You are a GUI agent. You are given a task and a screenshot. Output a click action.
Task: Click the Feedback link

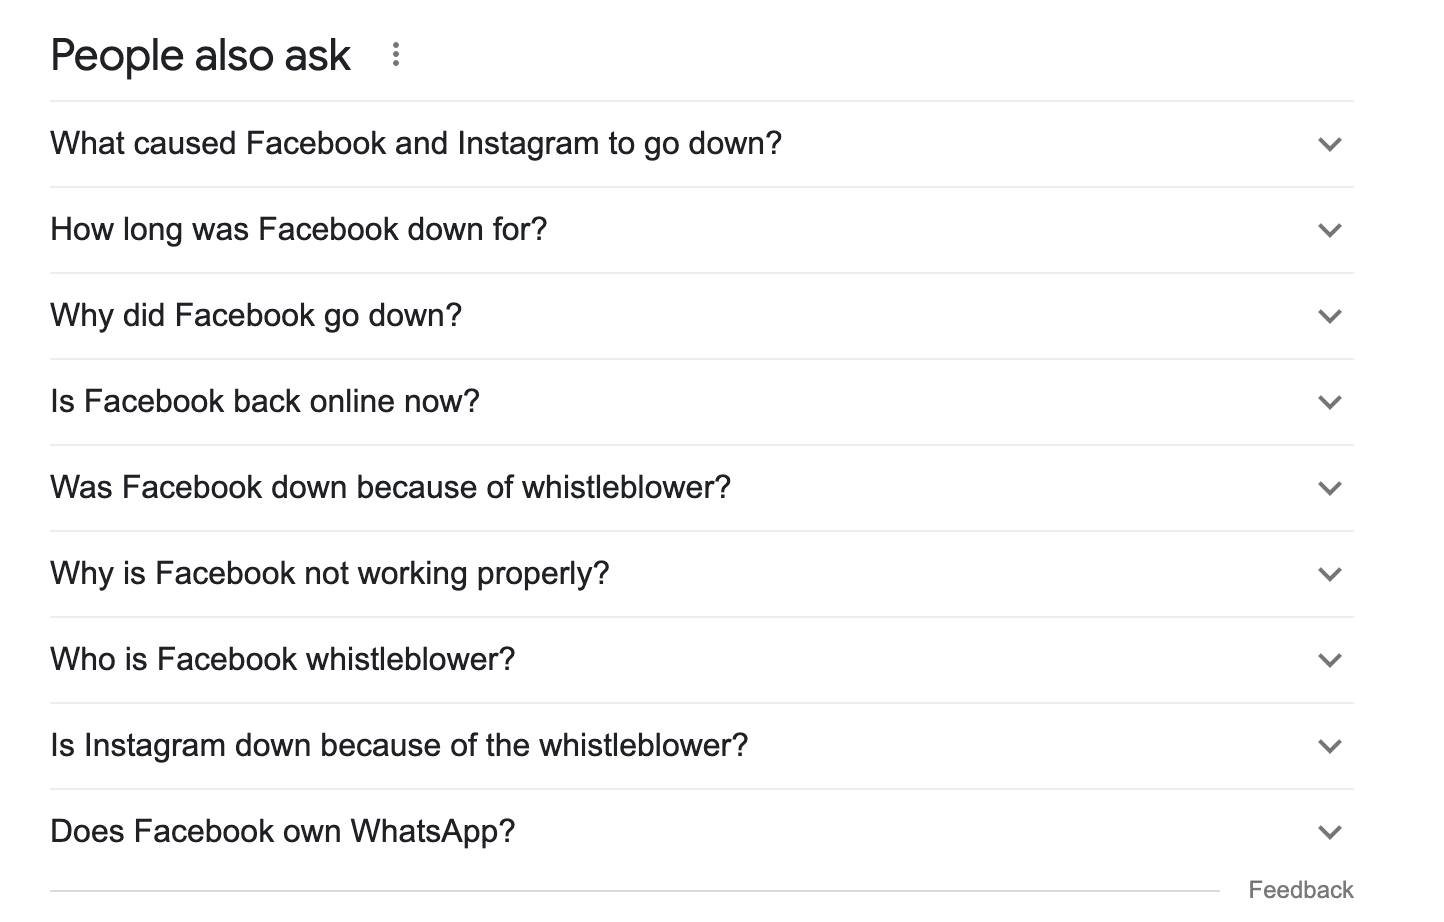pos(1301,889)
